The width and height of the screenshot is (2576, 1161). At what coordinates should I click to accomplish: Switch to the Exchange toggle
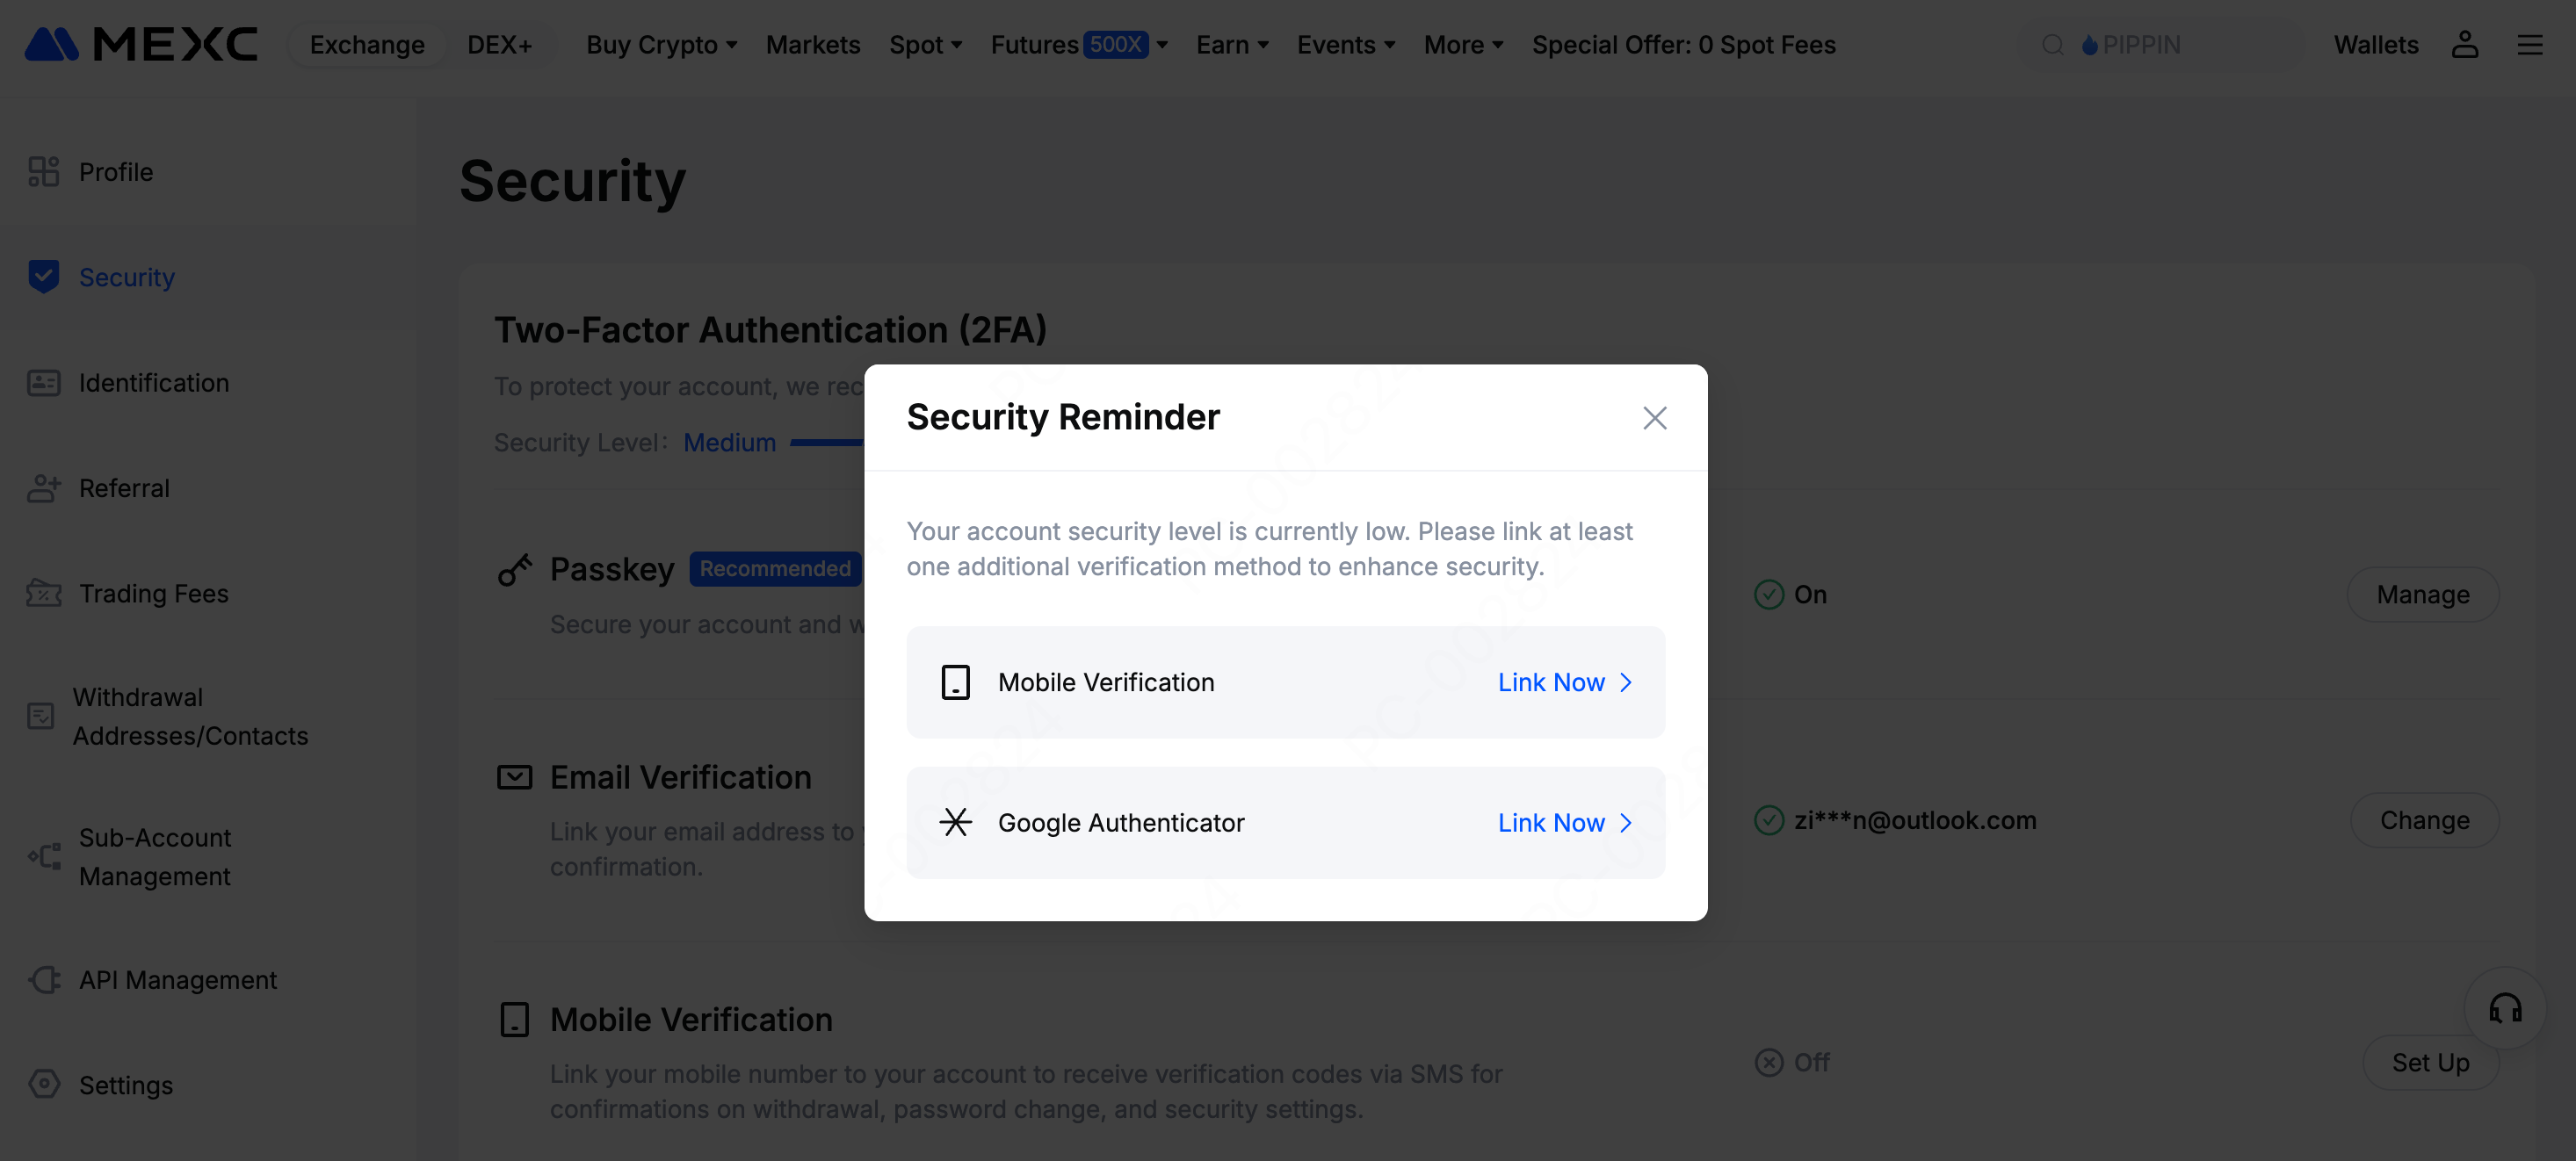[367, 45]
